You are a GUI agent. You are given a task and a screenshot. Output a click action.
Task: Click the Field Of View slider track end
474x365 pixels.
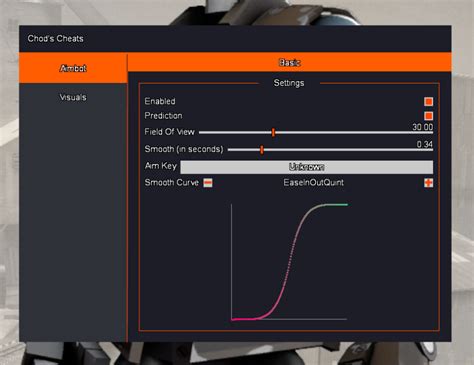click(430, 133)
